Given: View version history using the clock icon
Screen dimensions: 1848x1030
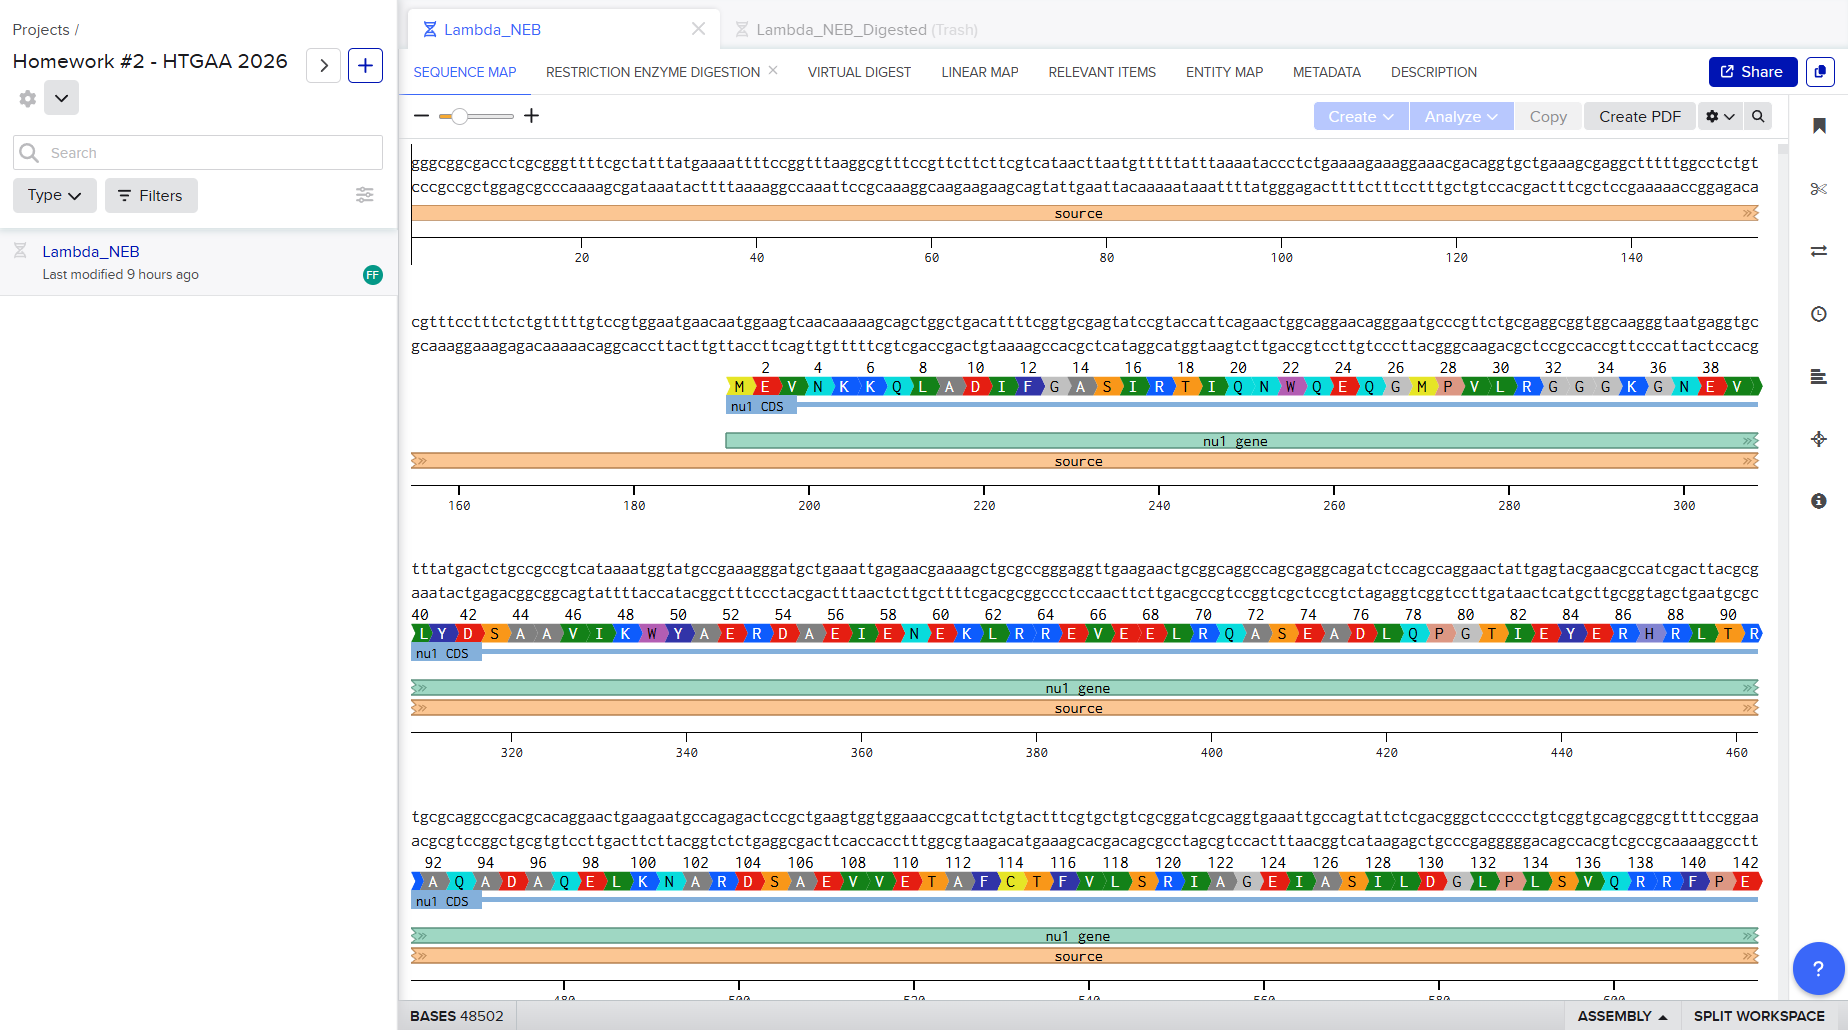Looking at the screenshot, I should [1820, 313].
